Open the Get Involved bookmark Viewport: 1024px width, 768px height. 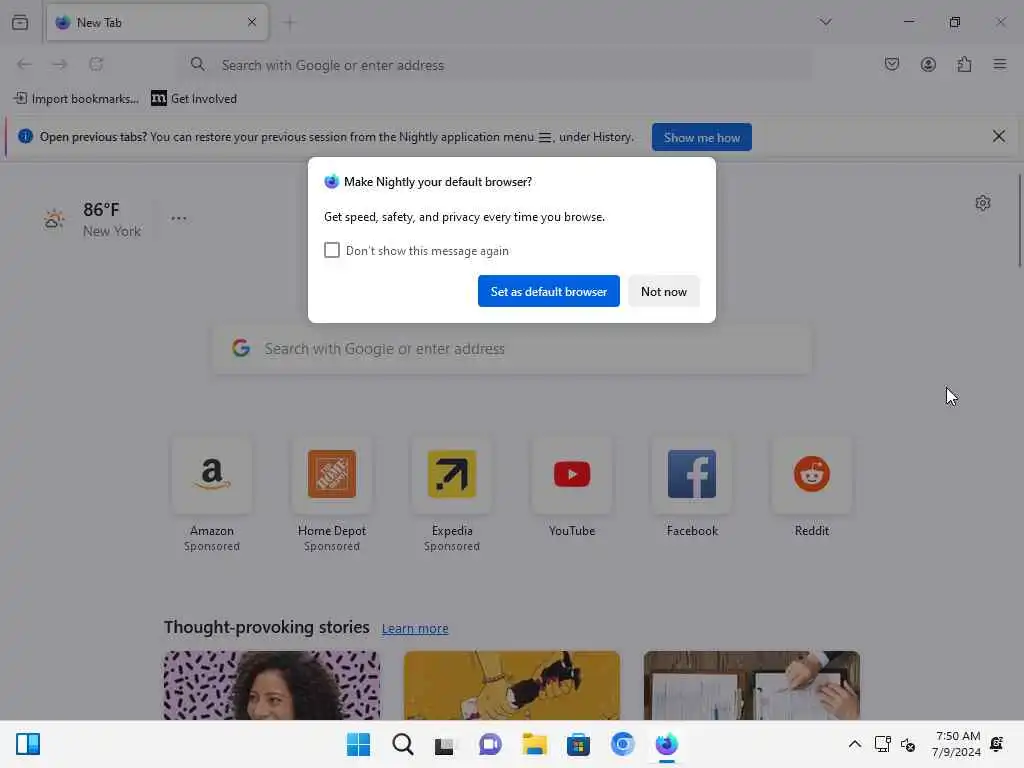[x=194, y=99]
